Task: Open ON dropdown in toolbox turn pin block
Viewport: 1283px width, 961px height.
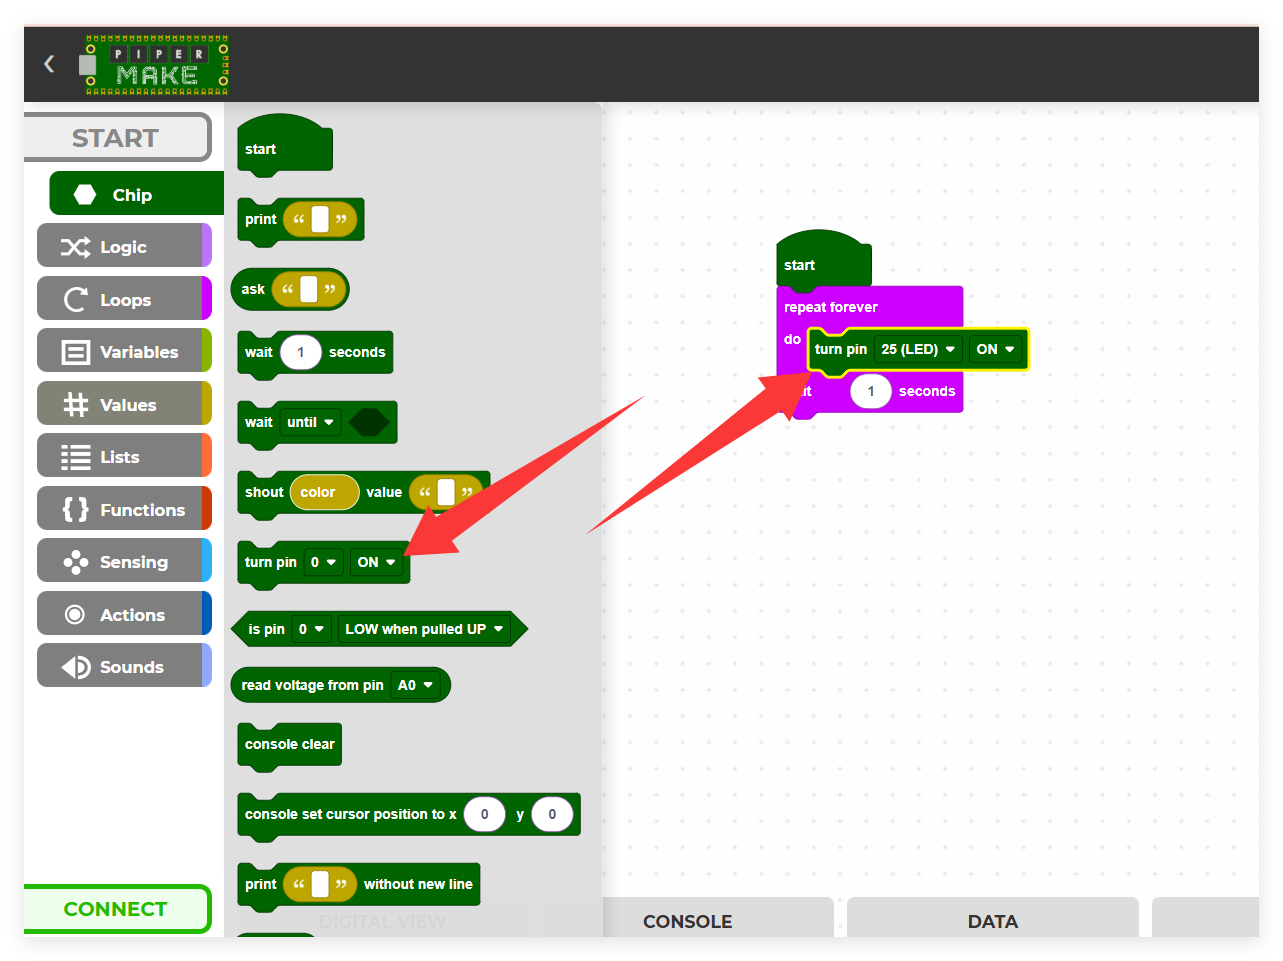Action: (377, 562)
